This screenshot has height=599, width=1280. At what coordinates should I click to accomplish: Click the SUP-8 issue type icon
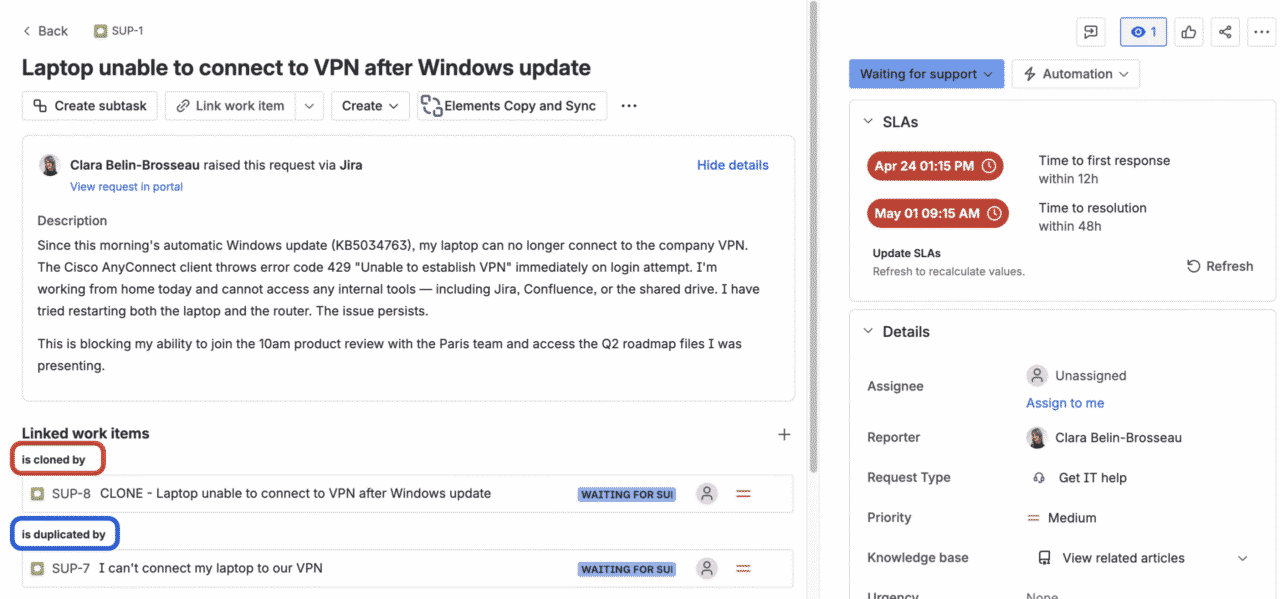37,494
